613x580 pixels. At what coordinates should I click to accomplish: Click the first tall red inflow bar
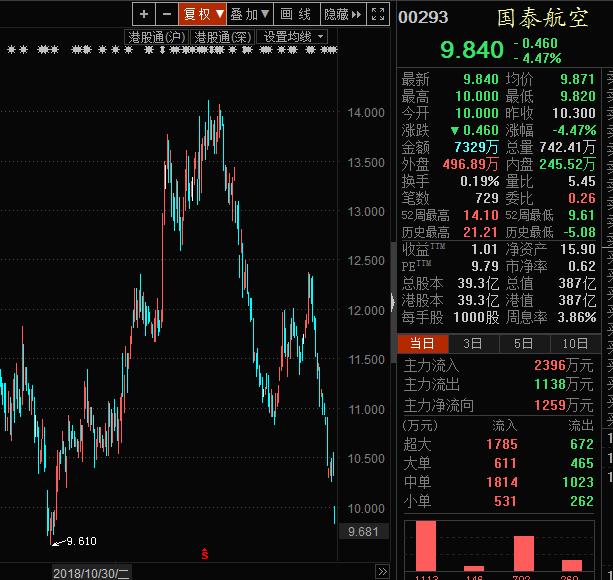tap(426, 546)
